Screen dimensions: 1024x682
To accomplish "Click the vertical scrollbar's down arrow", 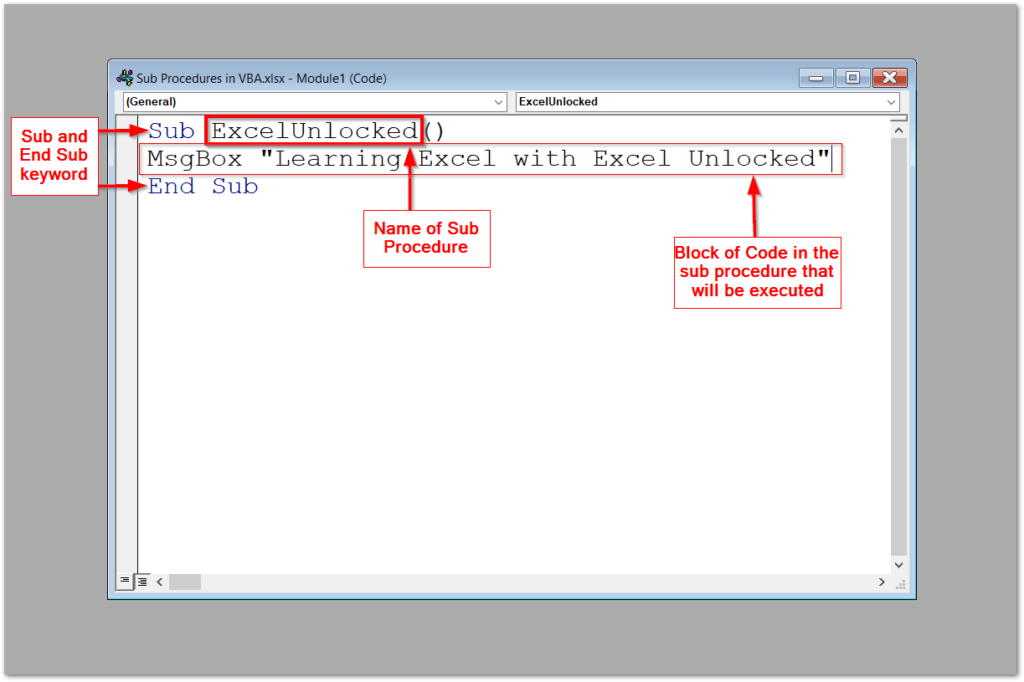I will [898, 562].
